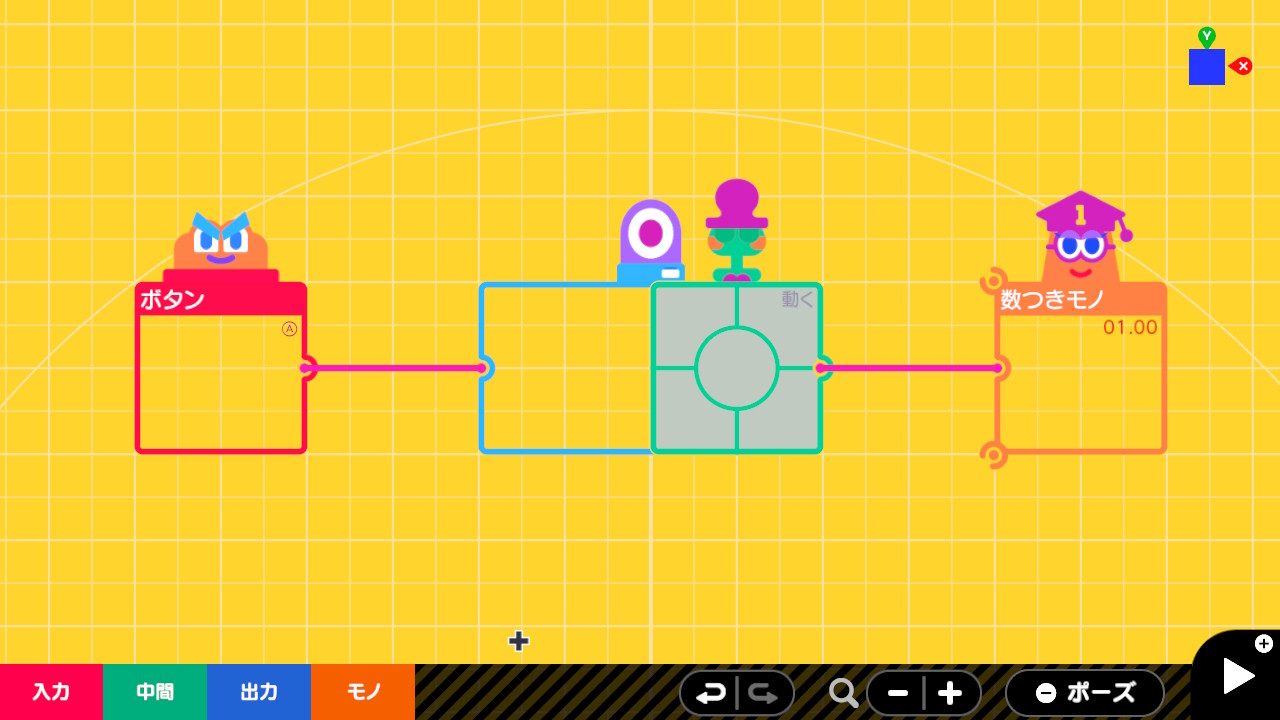Click the lower connection port of 数つきモノ
This screenshot has height=720, width=1280.
(993, 456)
